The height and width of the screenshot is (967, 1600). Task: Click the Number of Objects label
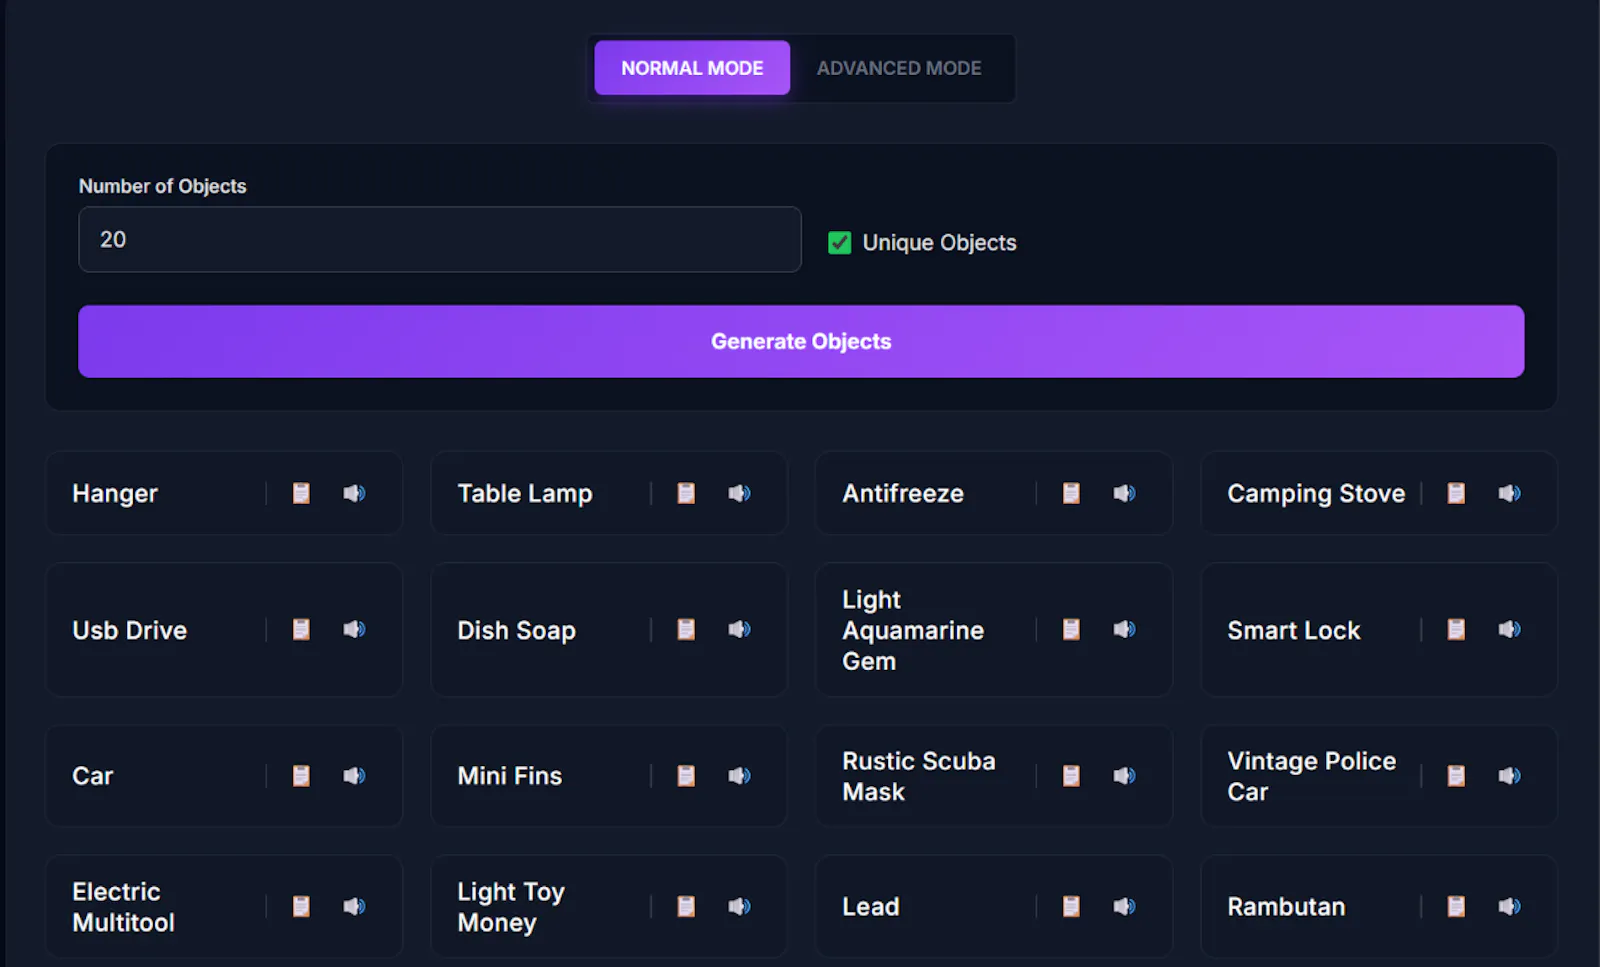(x=162, y=186)
